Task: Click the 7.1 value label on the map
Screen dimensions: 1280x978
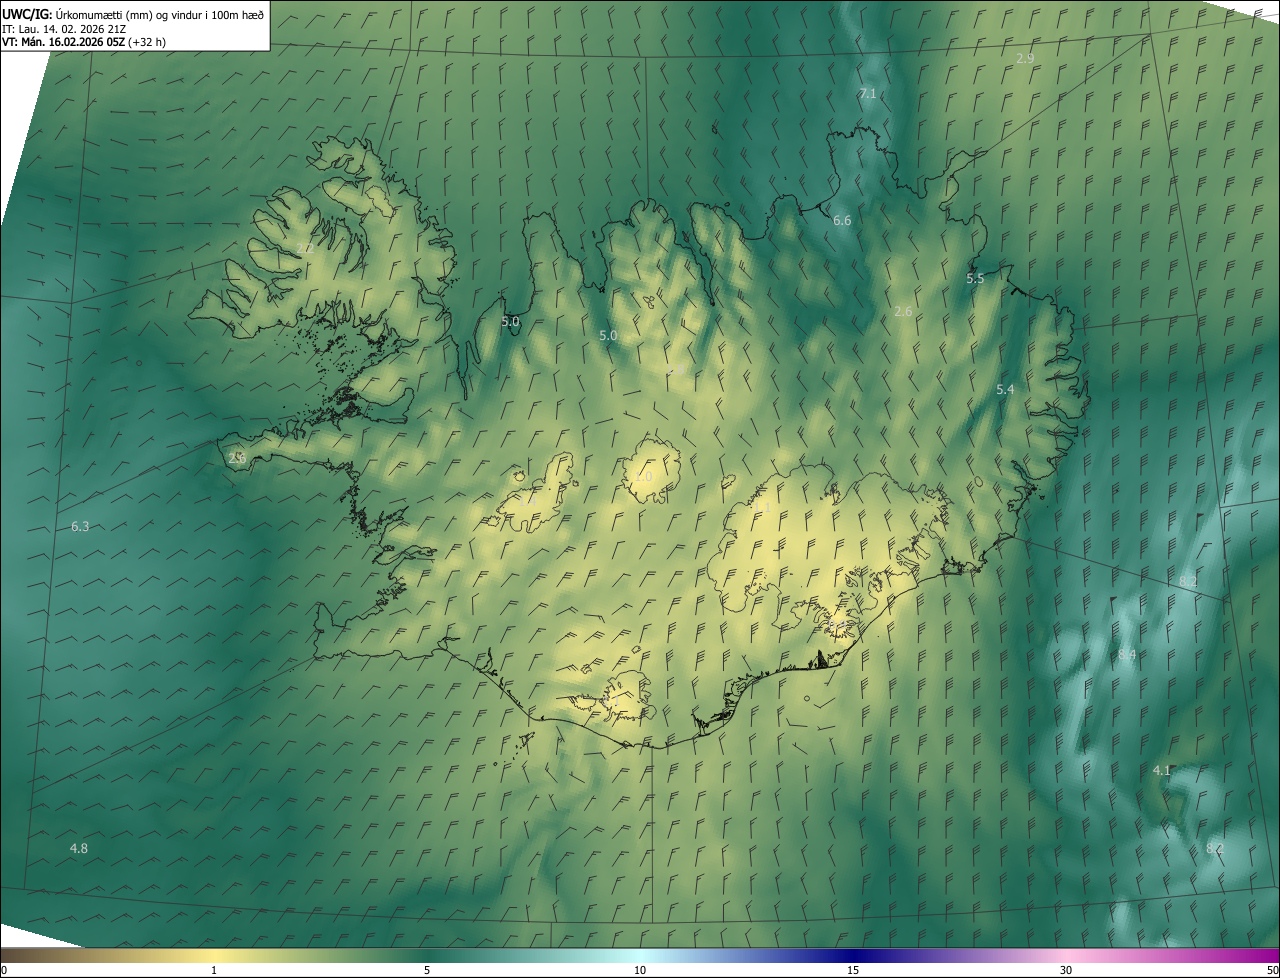Action: point(867,93)
